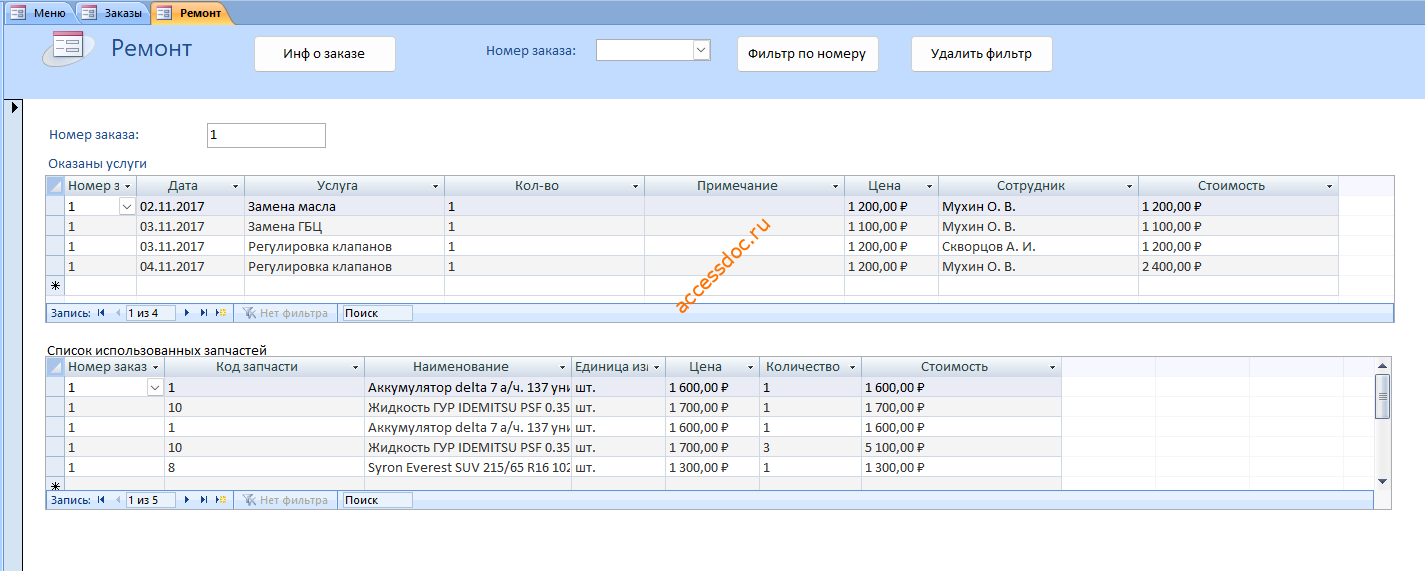Click new-row asterisk in services table

tap(55, 286)
